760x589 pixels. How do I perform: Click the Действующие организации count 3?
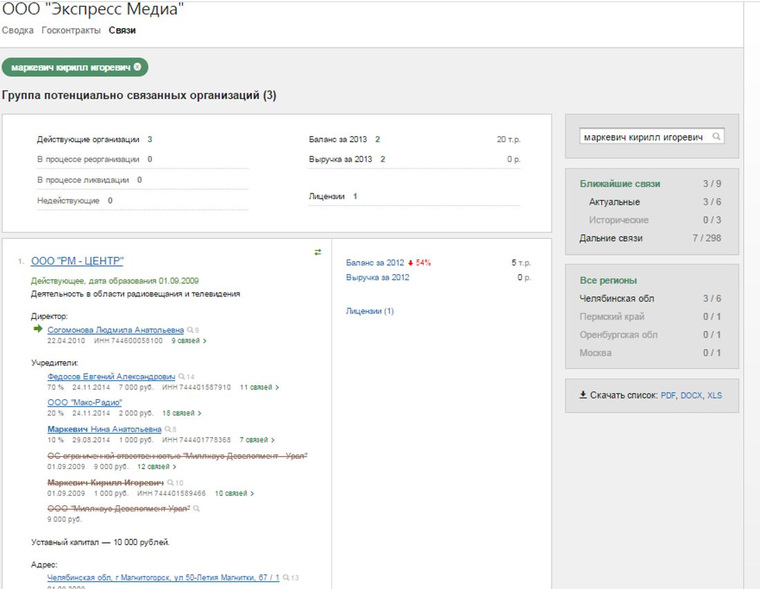[150, 140]
